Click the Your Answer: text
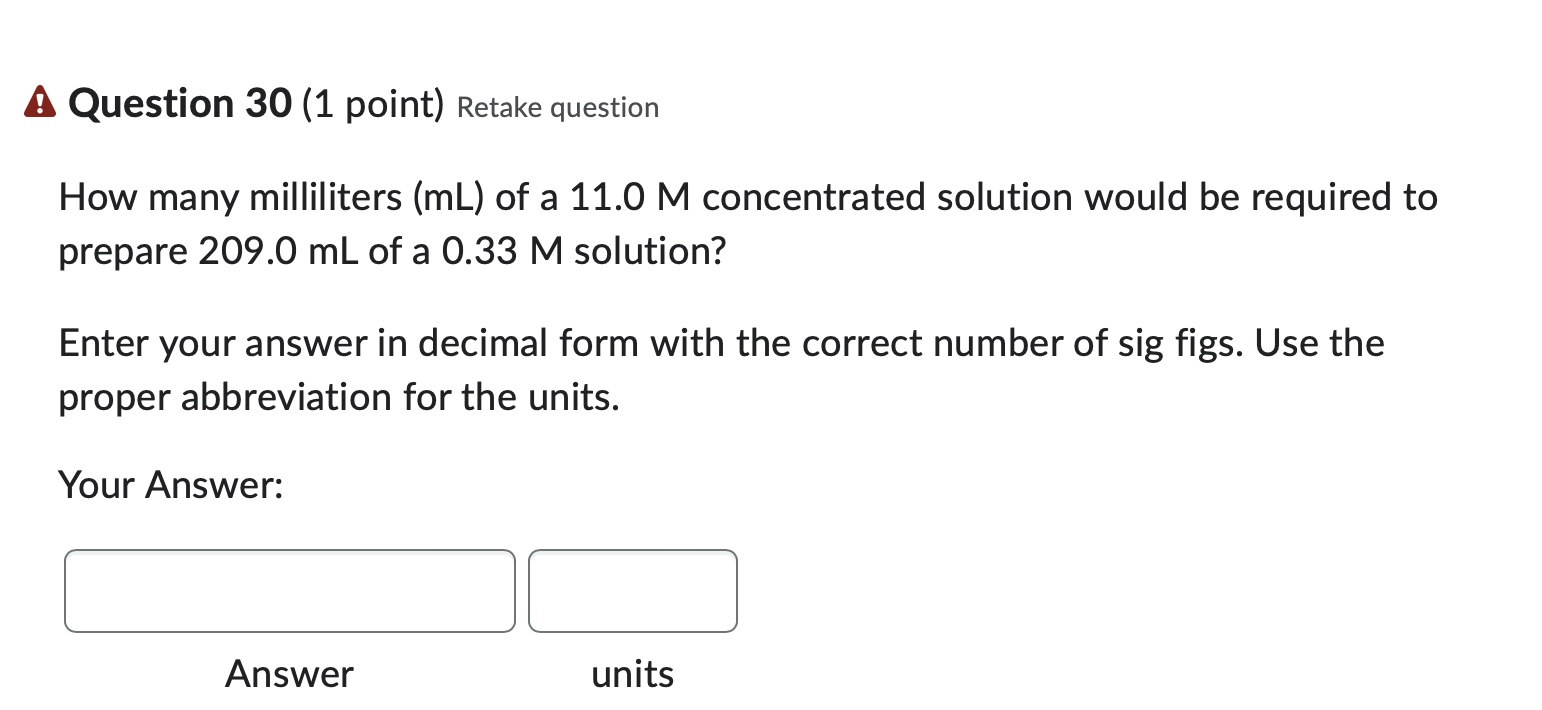 [170, 485]
